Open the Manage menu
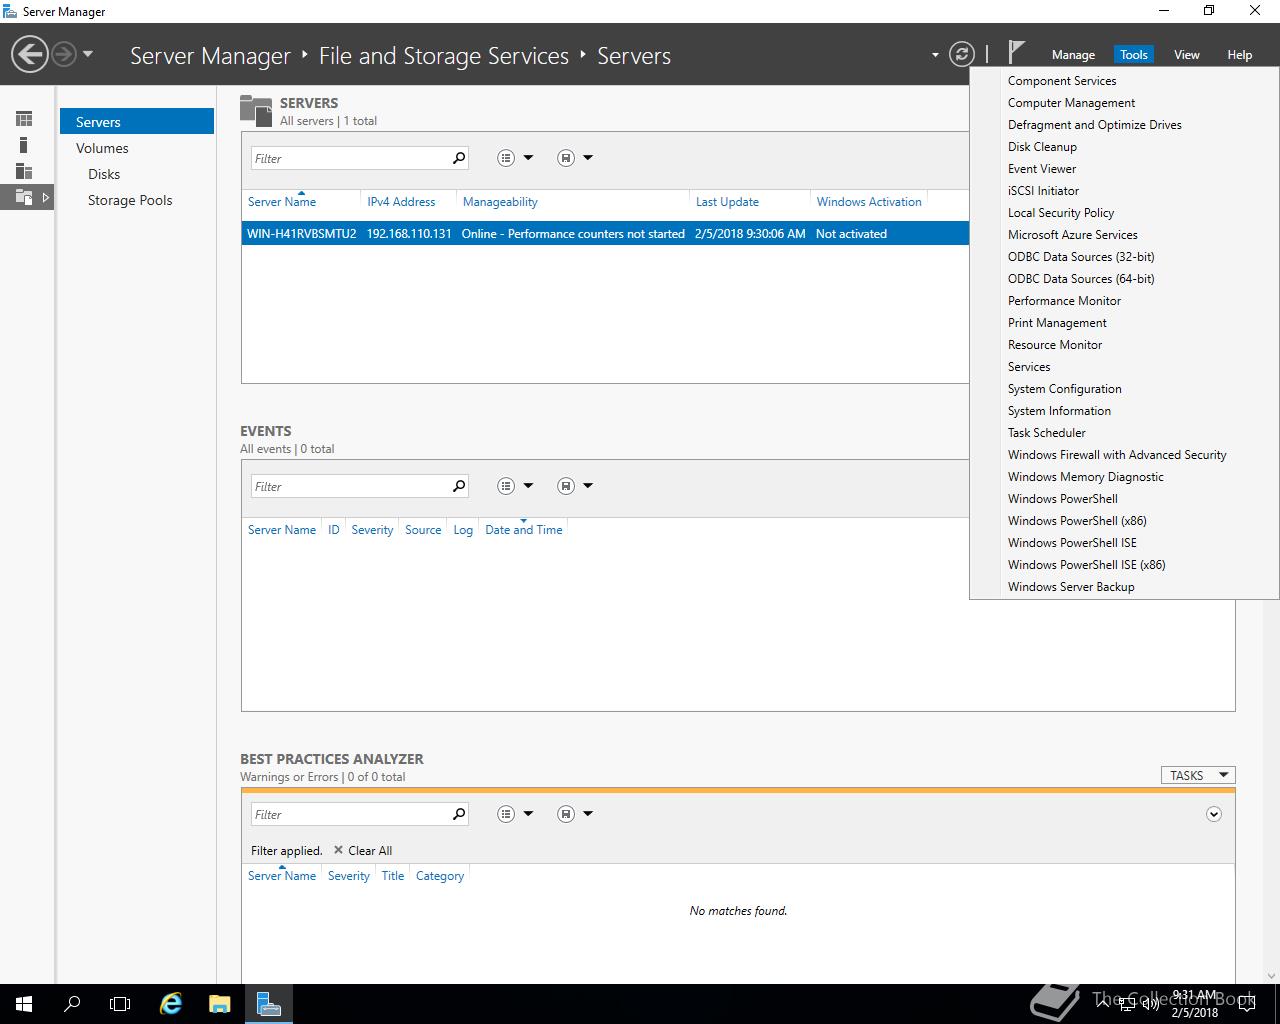The height and width of the screenshot is (1024, 1280). tap(1073, 55)
